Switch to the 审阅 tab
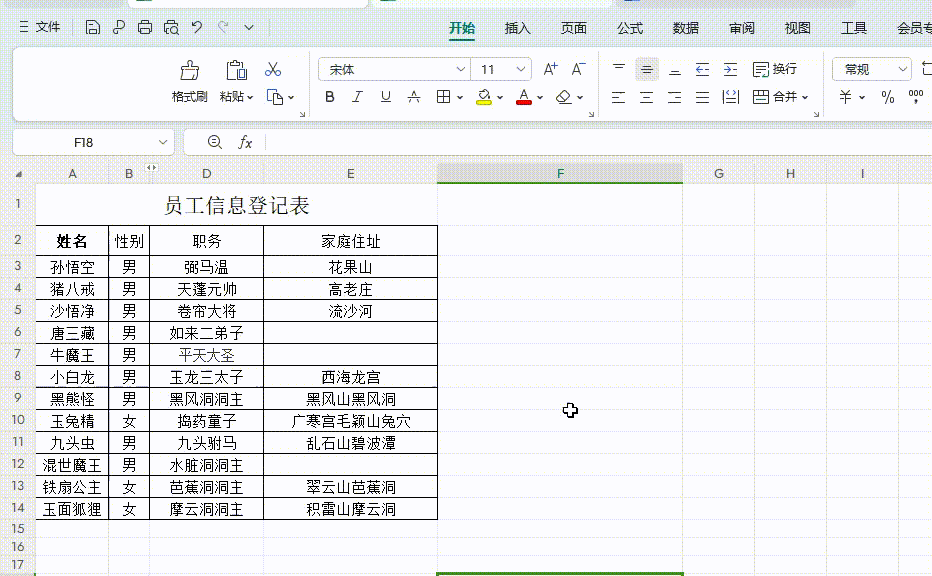The width and height of the screenshot is (932, 576). click(x=742, y=28)
